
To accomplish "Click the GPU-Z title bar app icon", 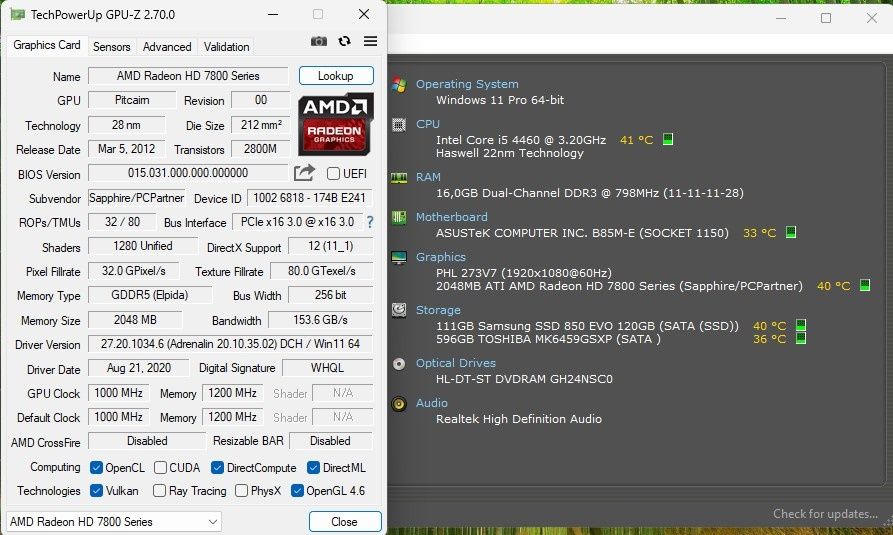I will (x=18, y=14).
